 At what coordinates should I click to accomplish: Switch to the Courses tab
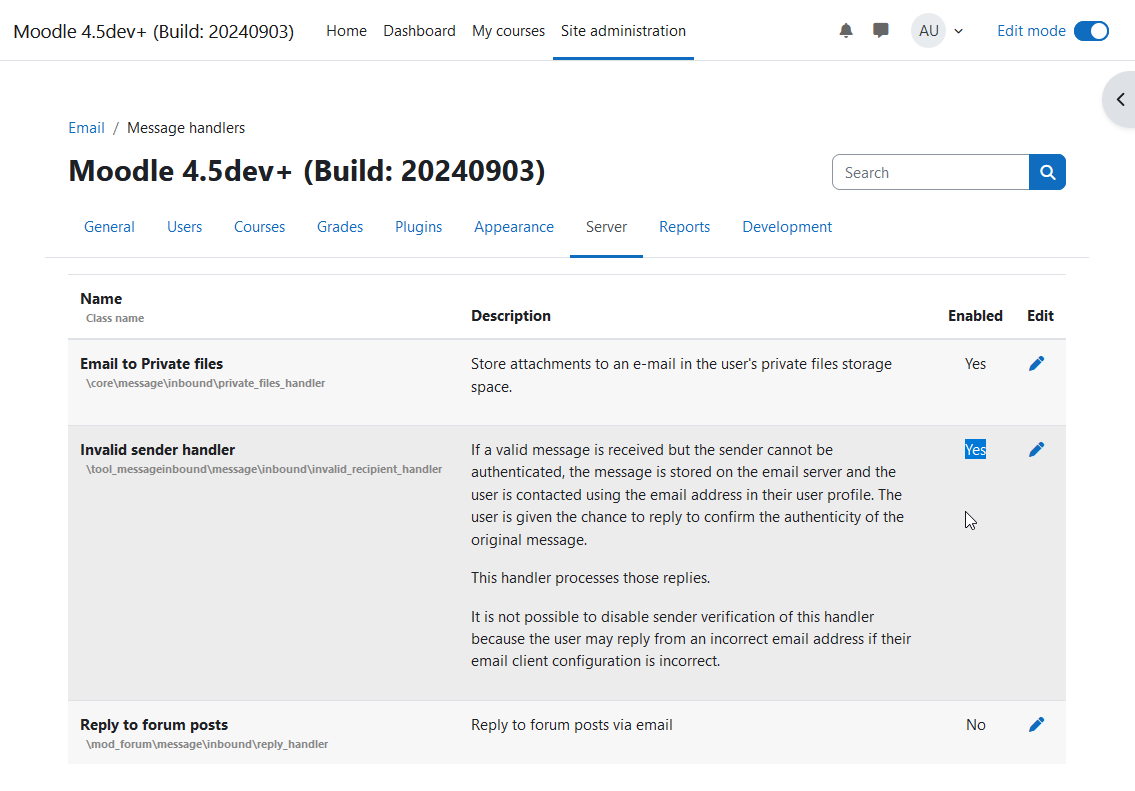[259, 227]
